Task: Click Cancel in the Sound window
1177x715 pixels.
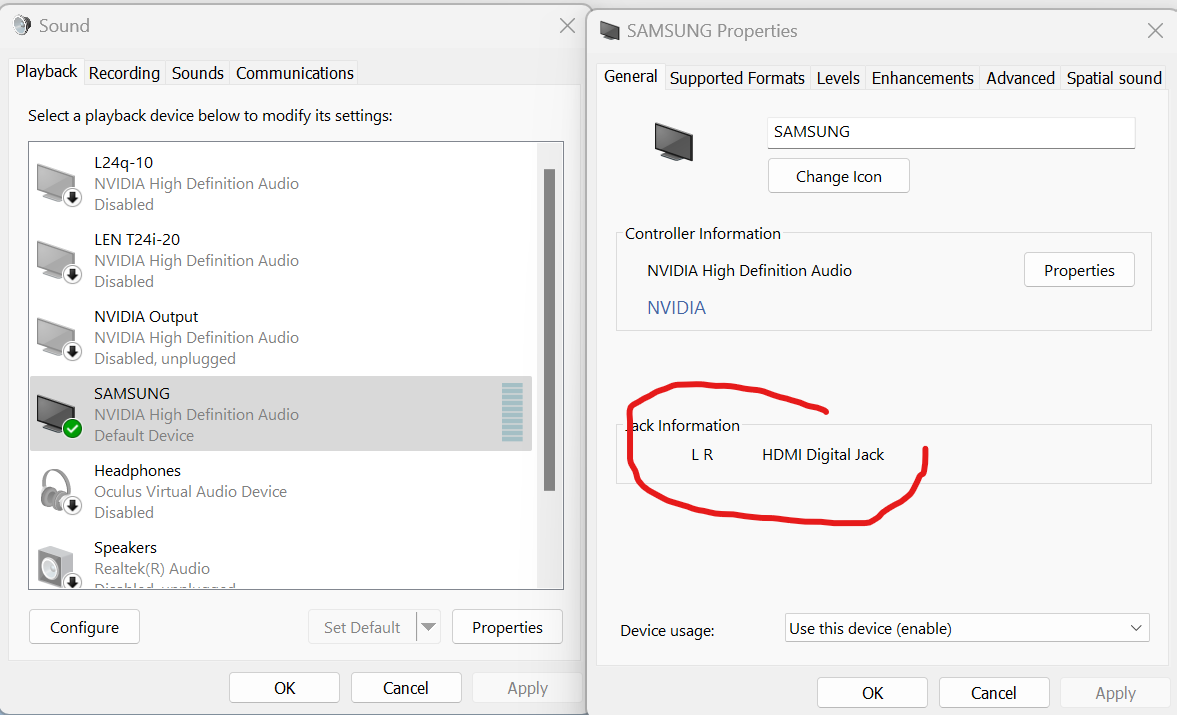Action: click(405, 688)
